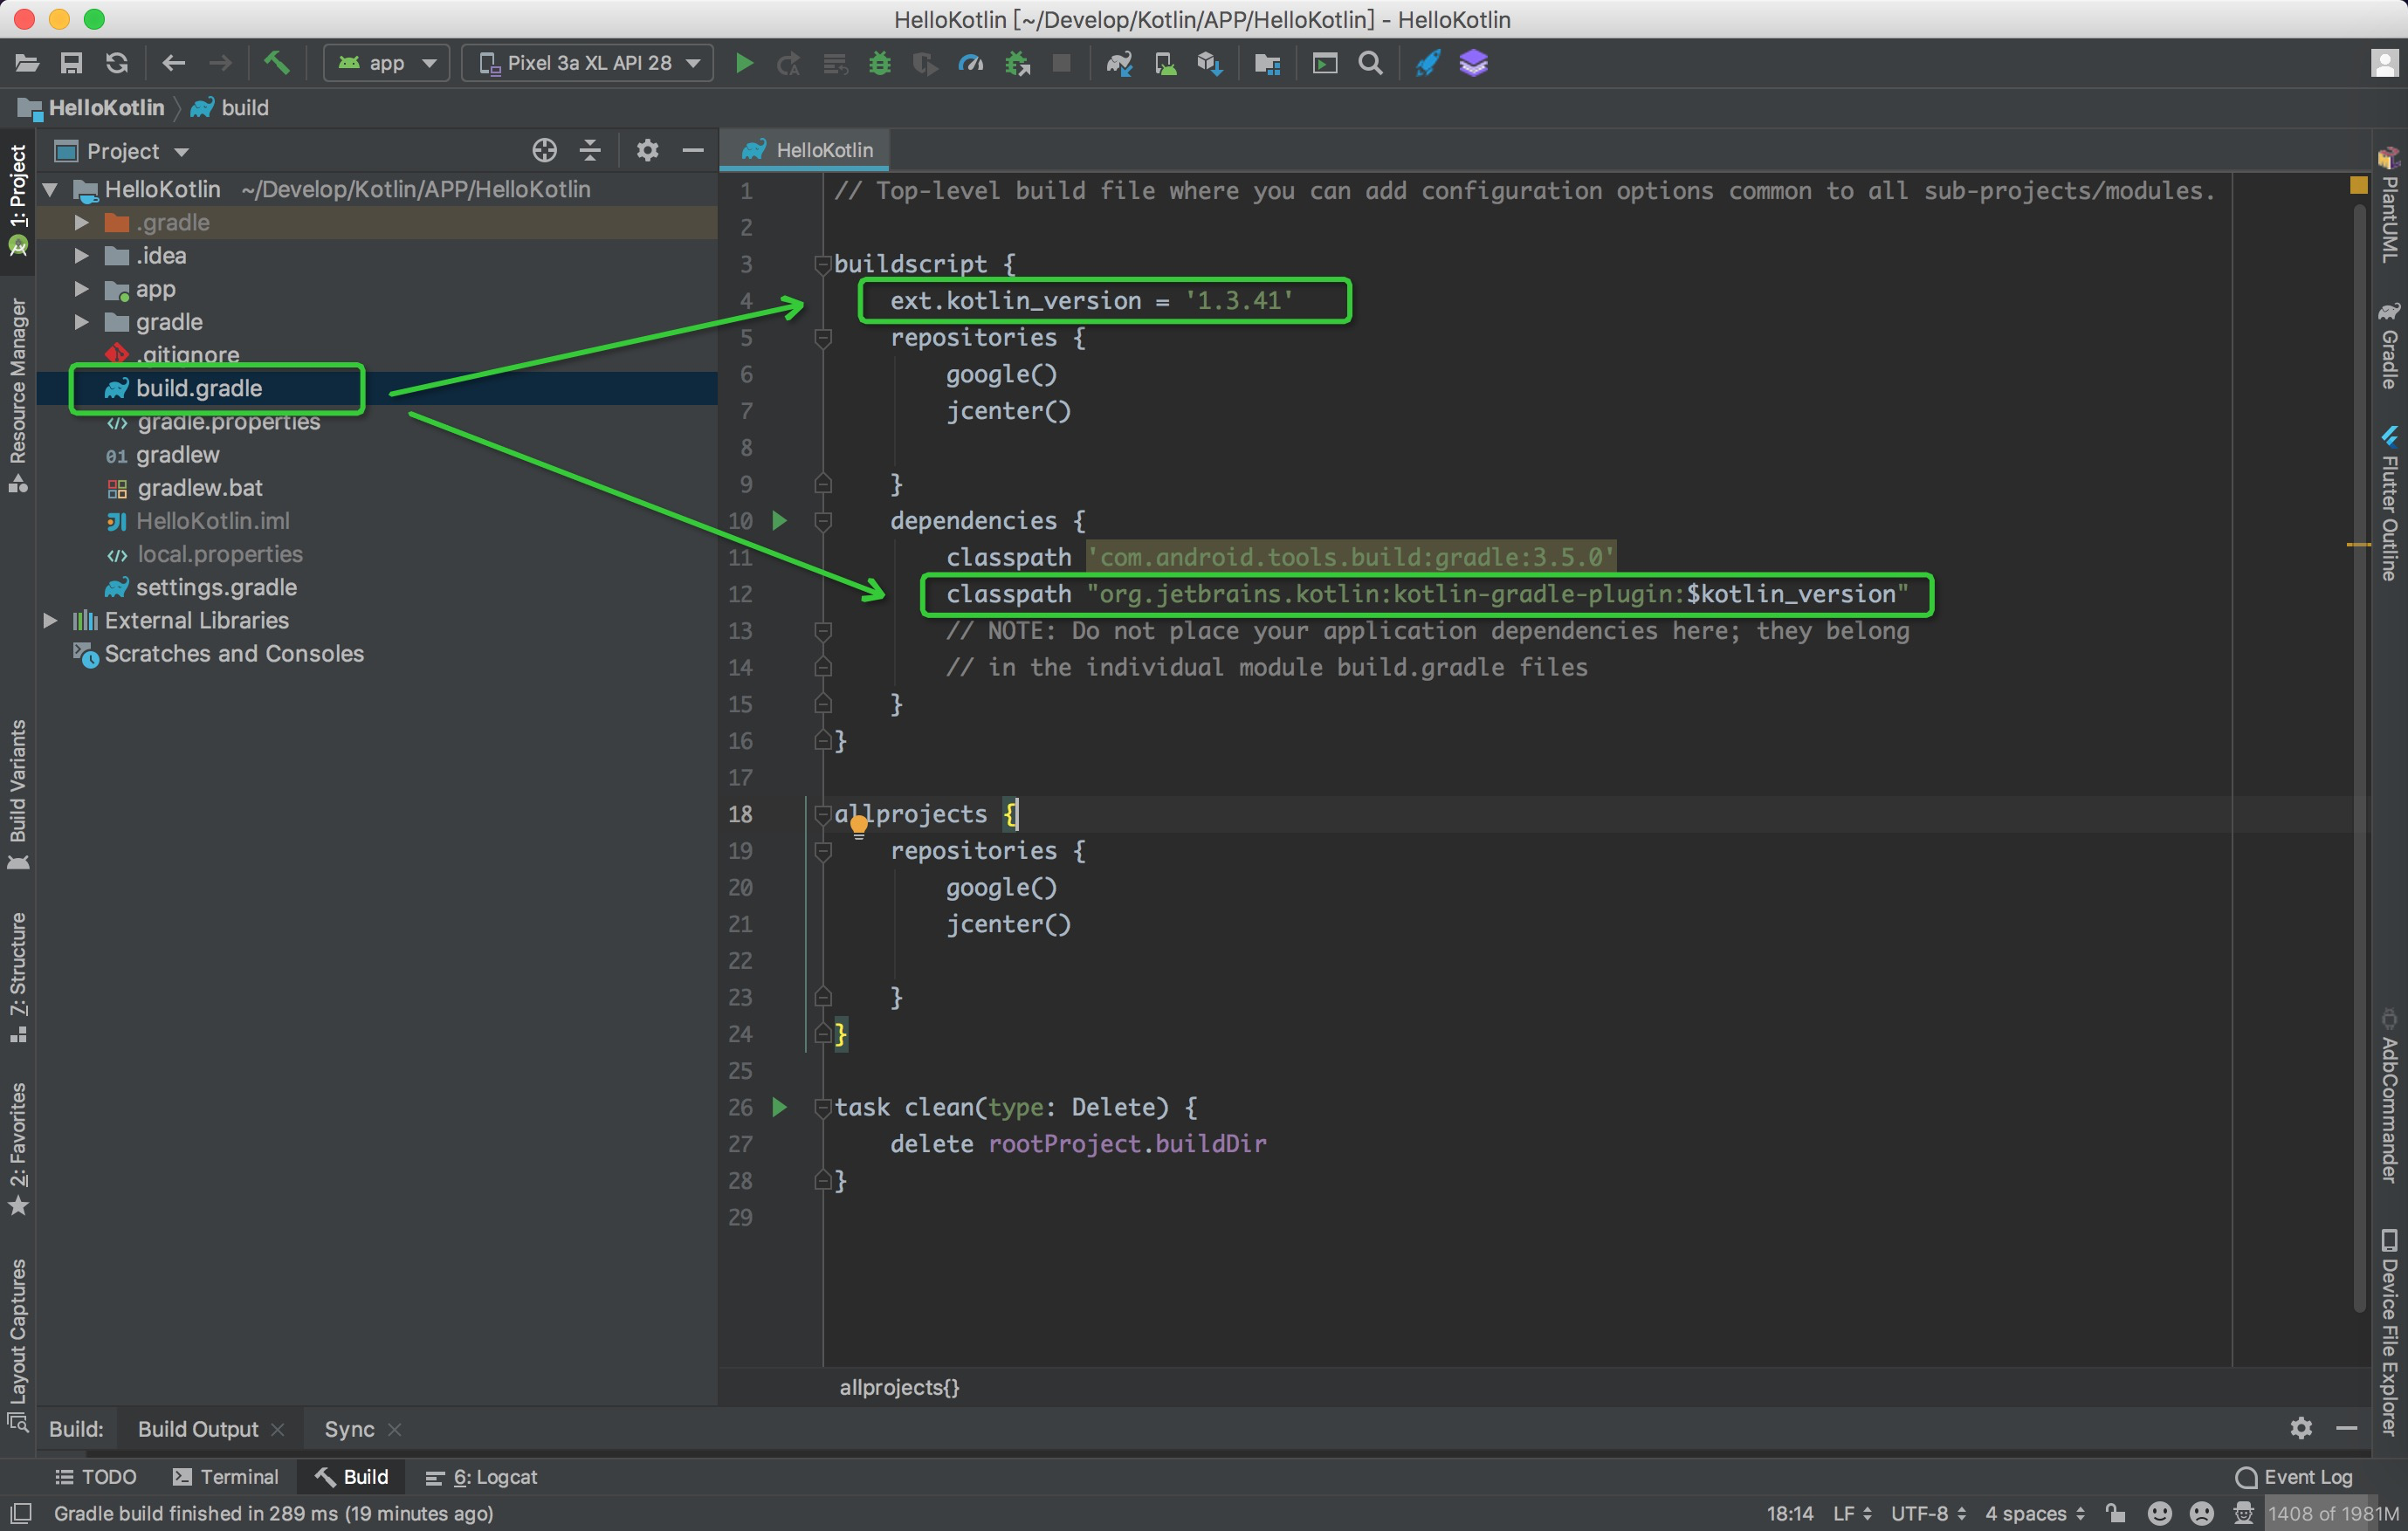Image resolution: width=2408 pixels, height=1531 pixels.
Task: Toggle the Flutter Outline tool window
Action: [2388, 504]
